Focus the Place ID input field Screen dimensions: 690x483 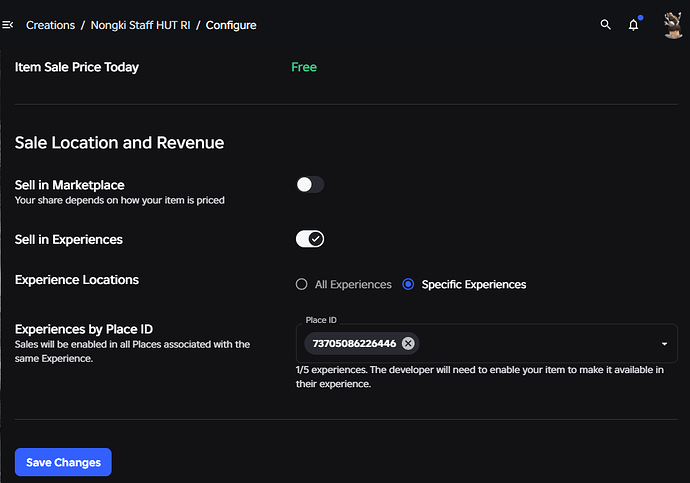(486, 343)
